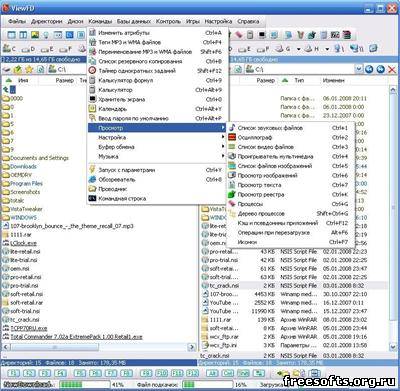Image resolution: width=400 pixels, height=391 pixels.
Task: Click the Переименование MP3 и WMA файлов icon
Action: tap(92, 52)
